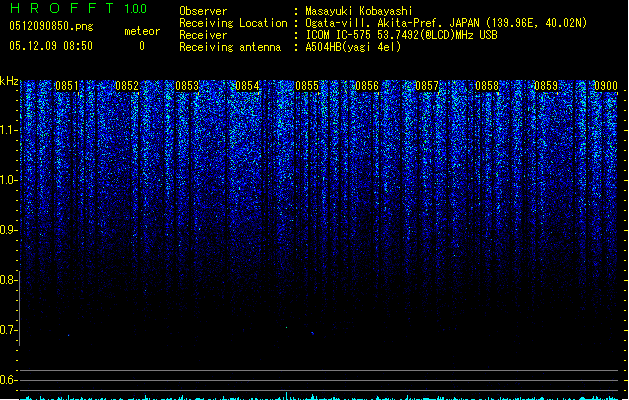Click the 0852 time marker
Image resolution: width=629 pixels, height=400 pixels.
pyautogui.click(x=127, y=86)
